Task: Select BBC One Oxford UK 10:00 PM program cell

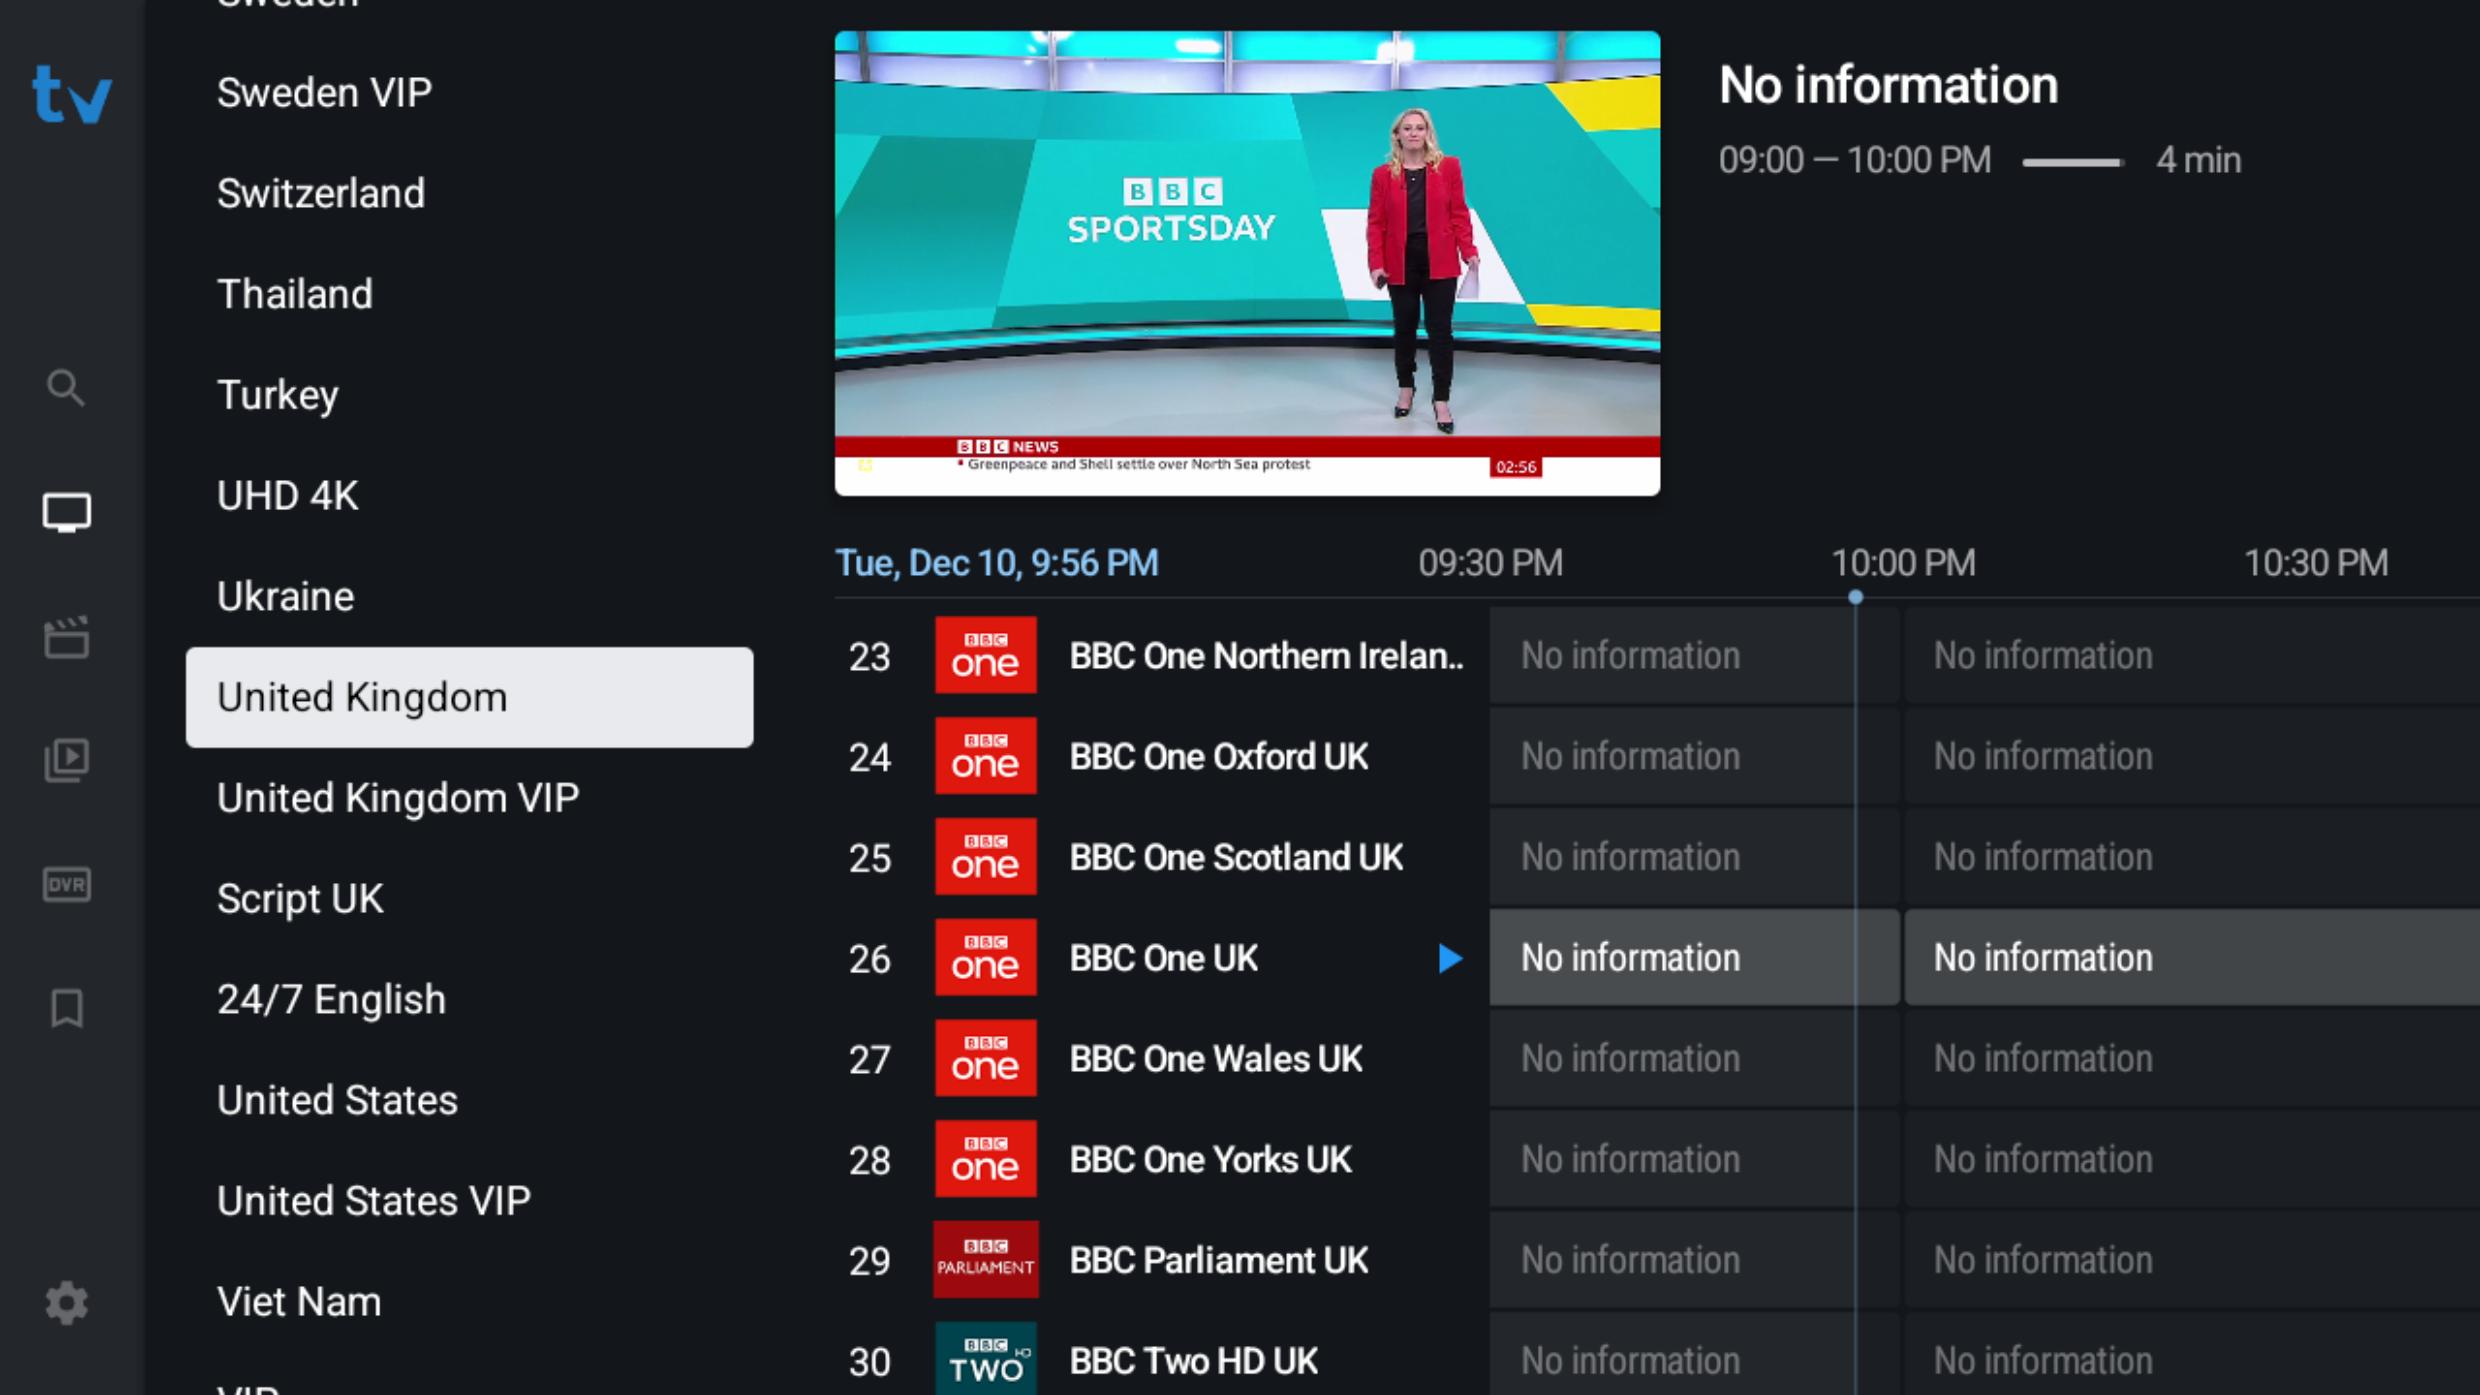Action: pos(2192,757)
